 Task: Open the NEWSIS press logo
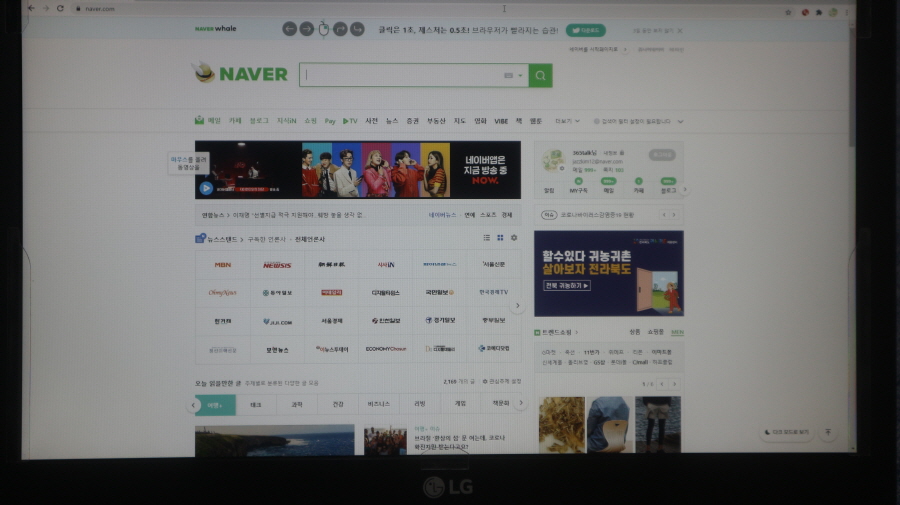277,265
